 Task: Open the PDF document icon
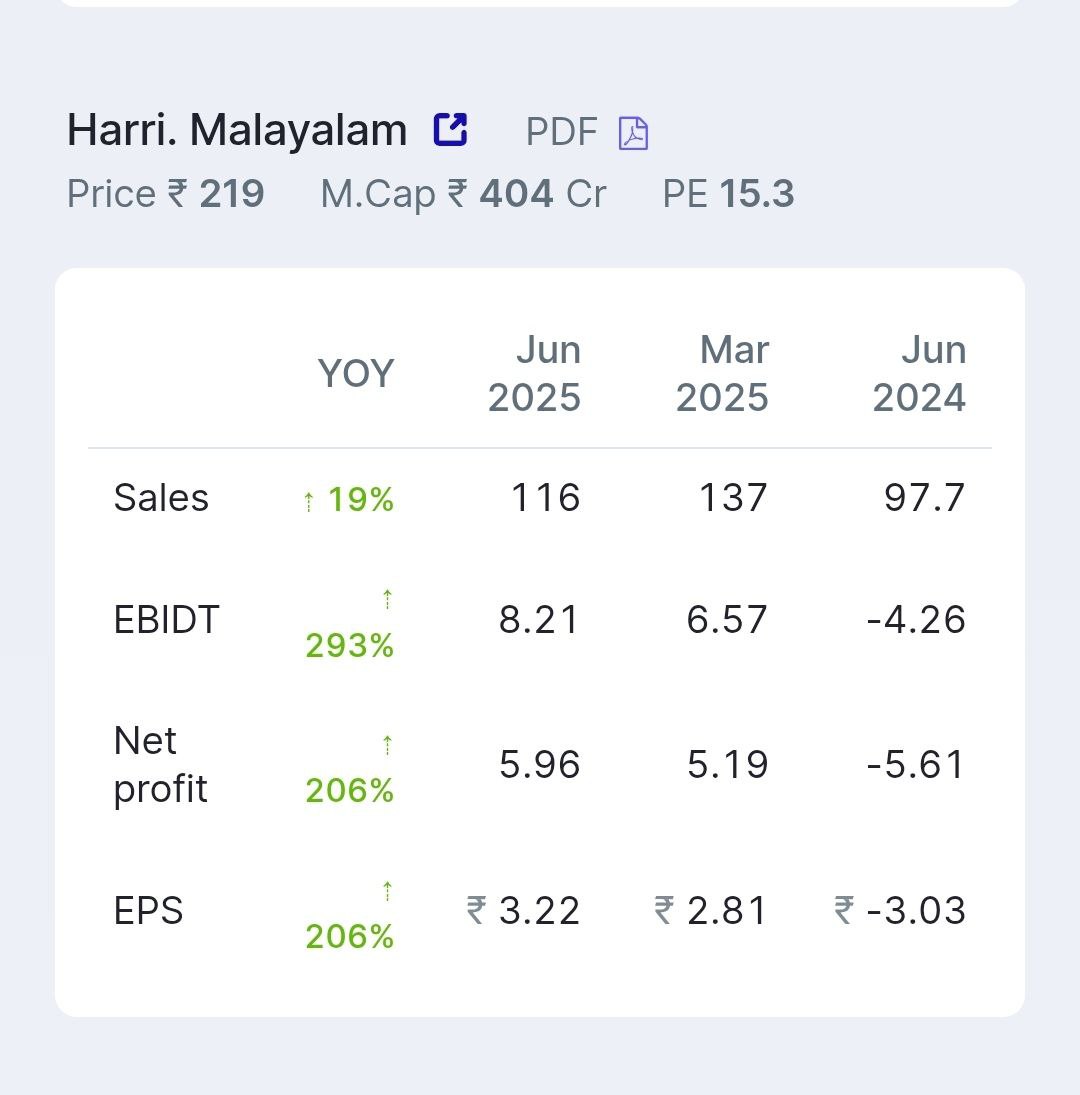pyautogui.click(x=633, y=133)
